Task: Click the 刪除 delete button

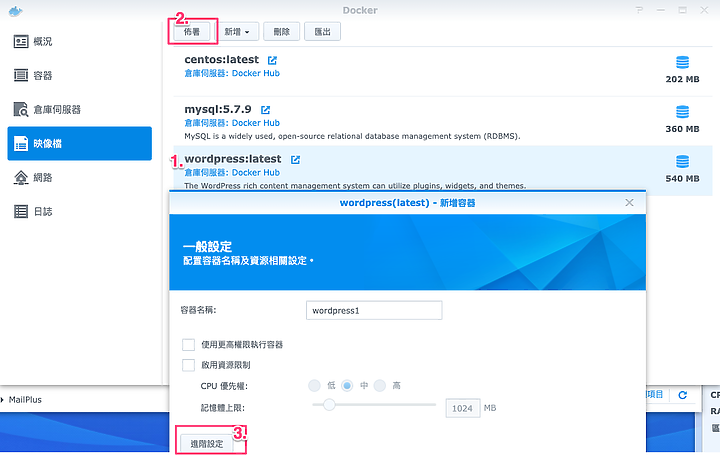Action: coord(281,32)
